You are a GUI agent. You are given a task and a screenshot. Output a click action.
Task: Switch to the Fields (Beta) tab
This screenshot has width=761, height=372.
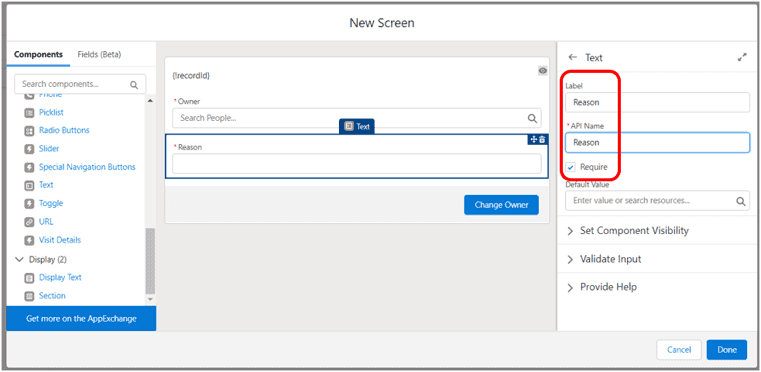click(99, 54)
